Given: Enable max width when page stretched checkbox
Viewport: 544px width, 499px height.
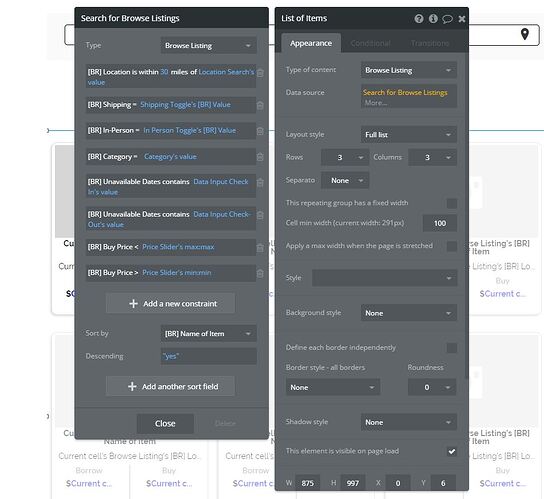Looking at the screenshot, I should click(x=452, y=246).
